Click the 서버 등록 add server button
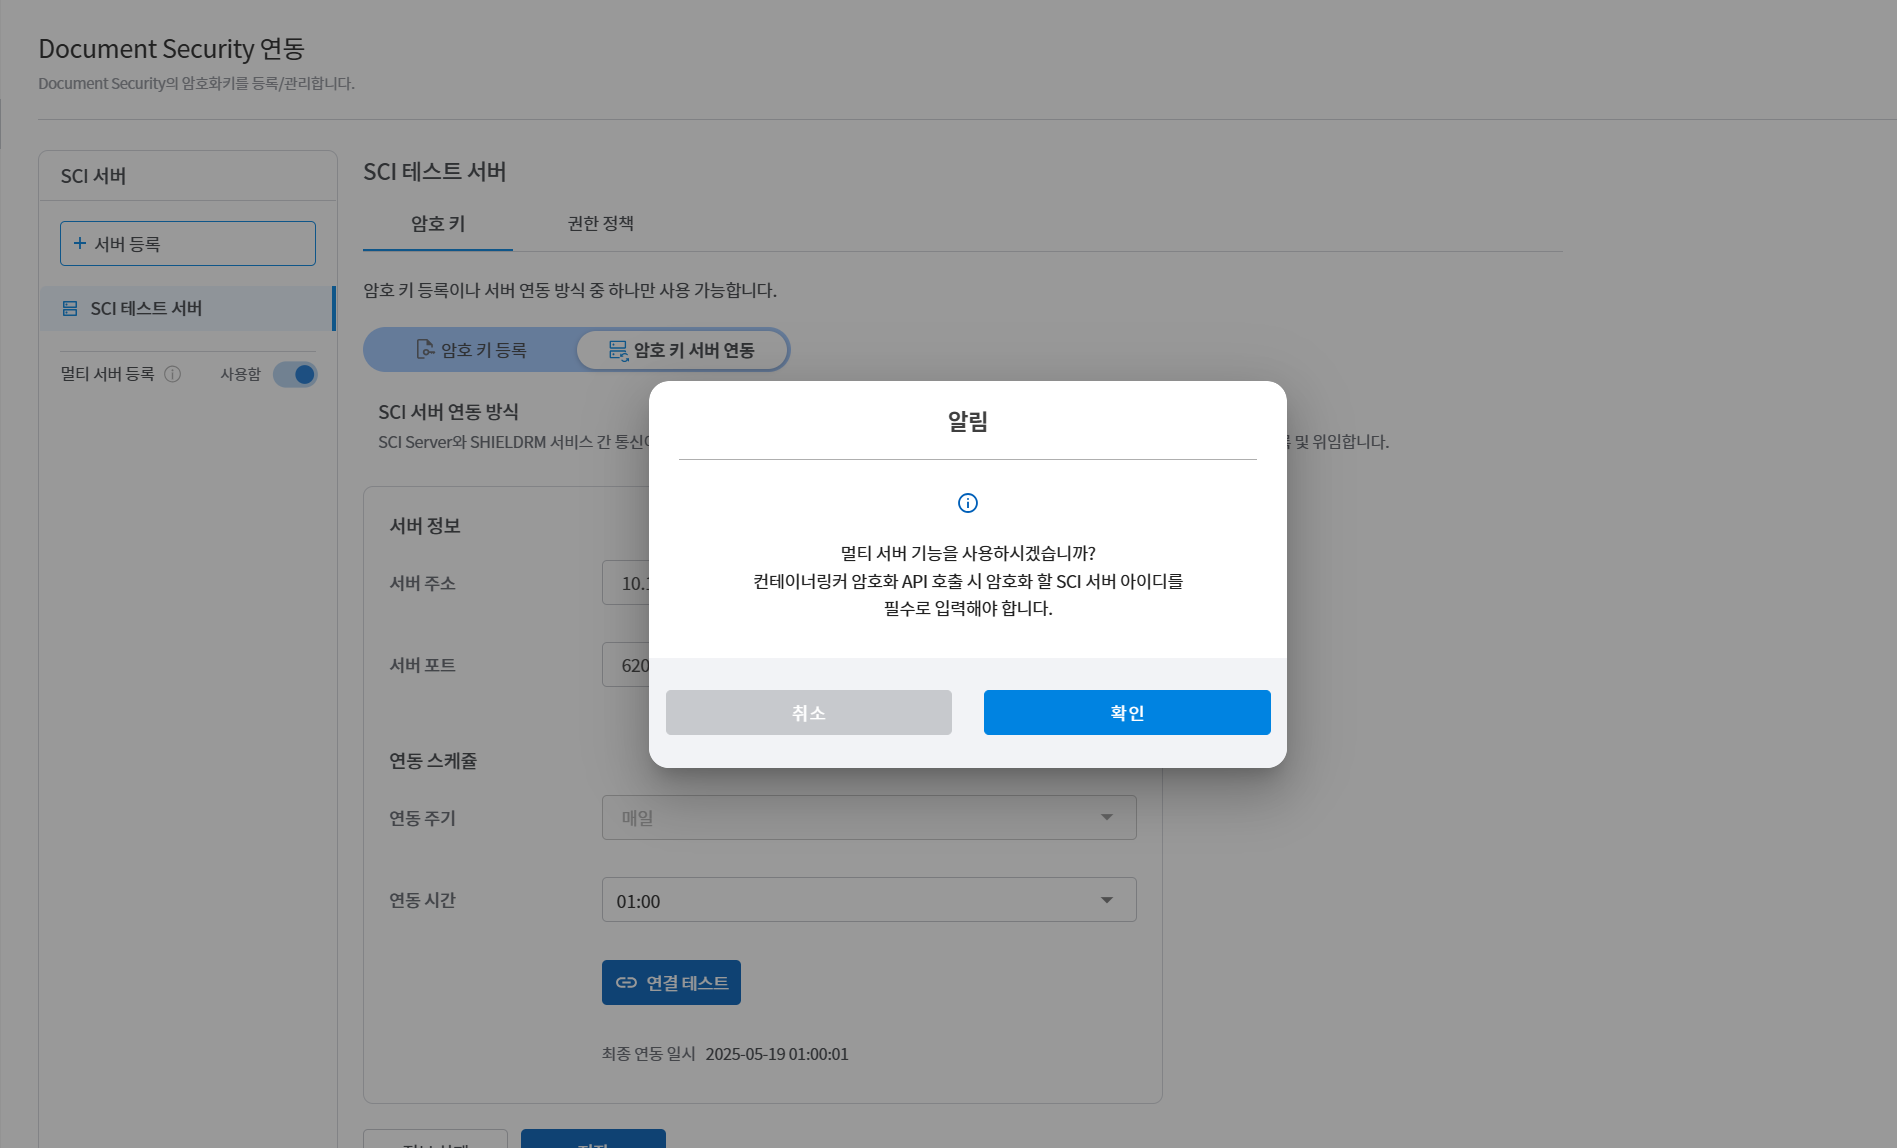This screenshot has height=1148, width=1897. pyautogui.click(x=188, y=243)
